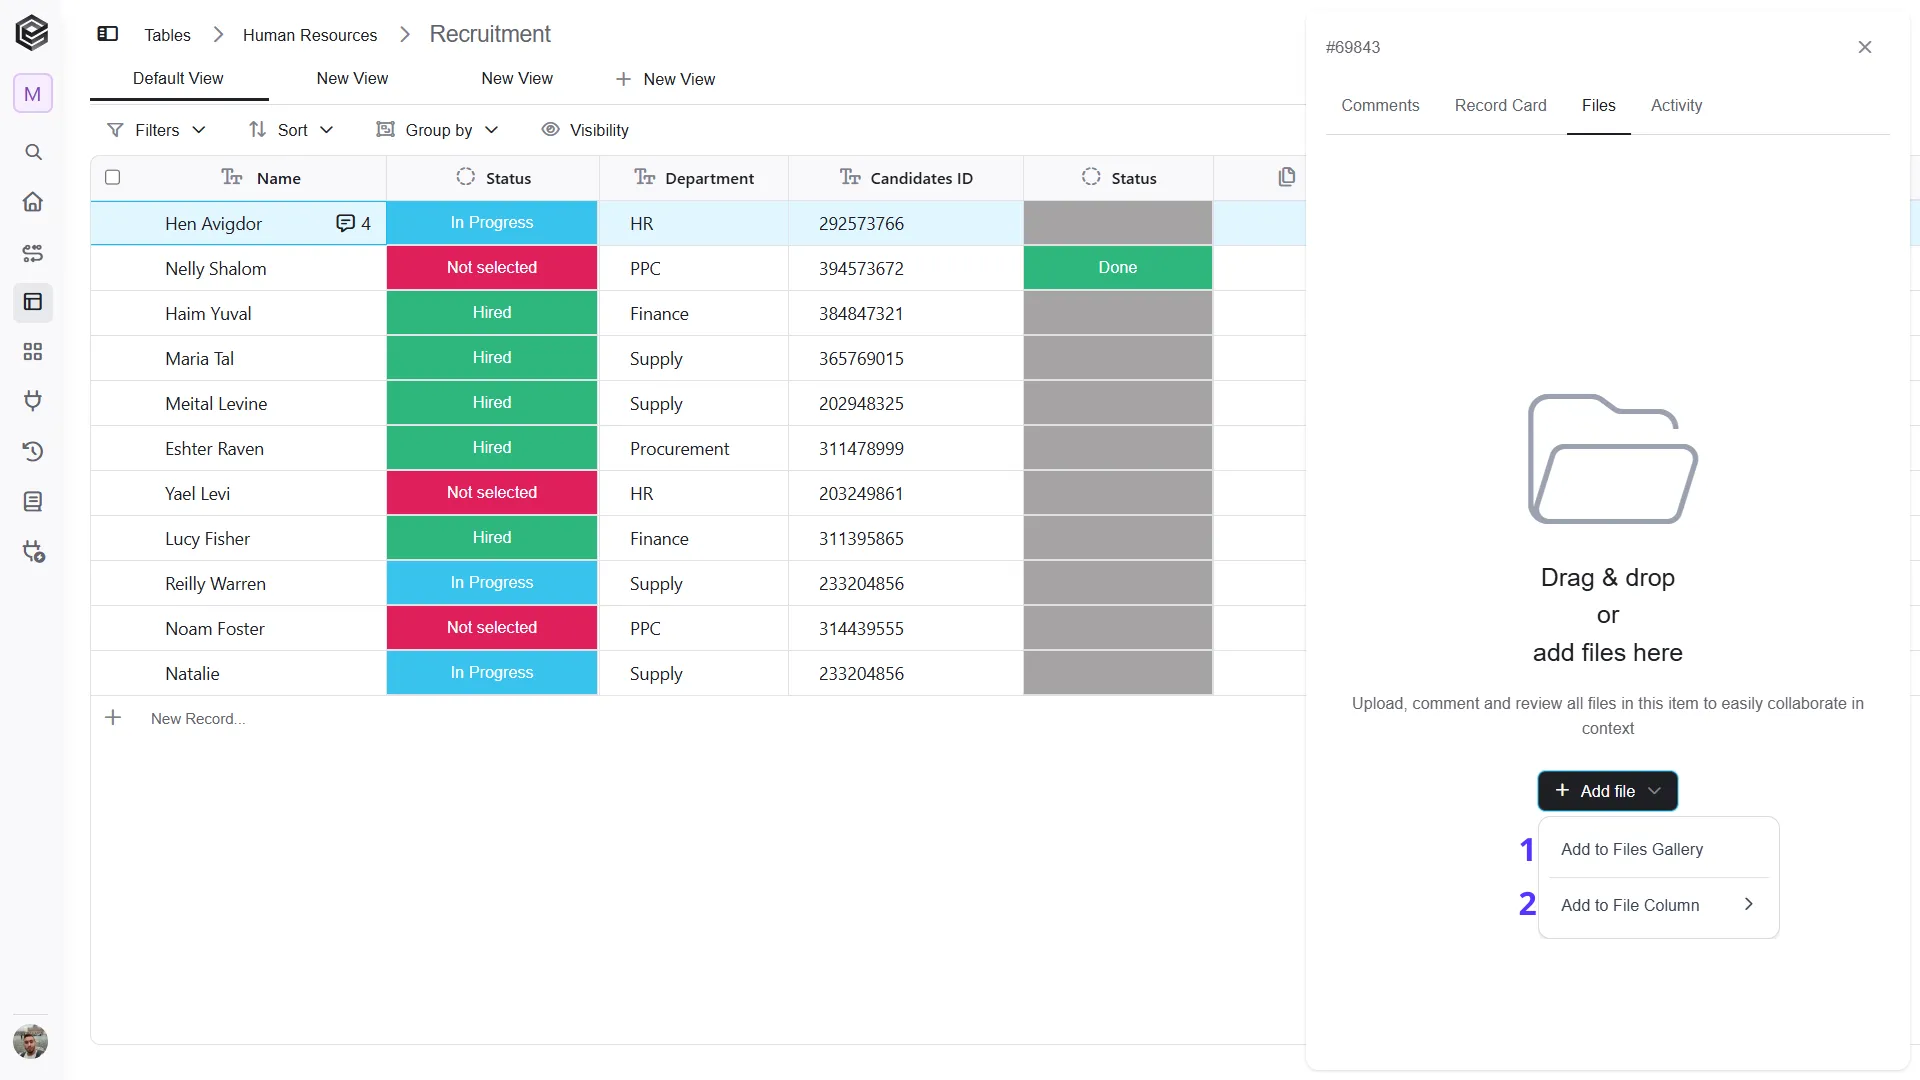Select the Tables layout icon in the sidebar
The image size is (1920, 1080).
[33, 302]
